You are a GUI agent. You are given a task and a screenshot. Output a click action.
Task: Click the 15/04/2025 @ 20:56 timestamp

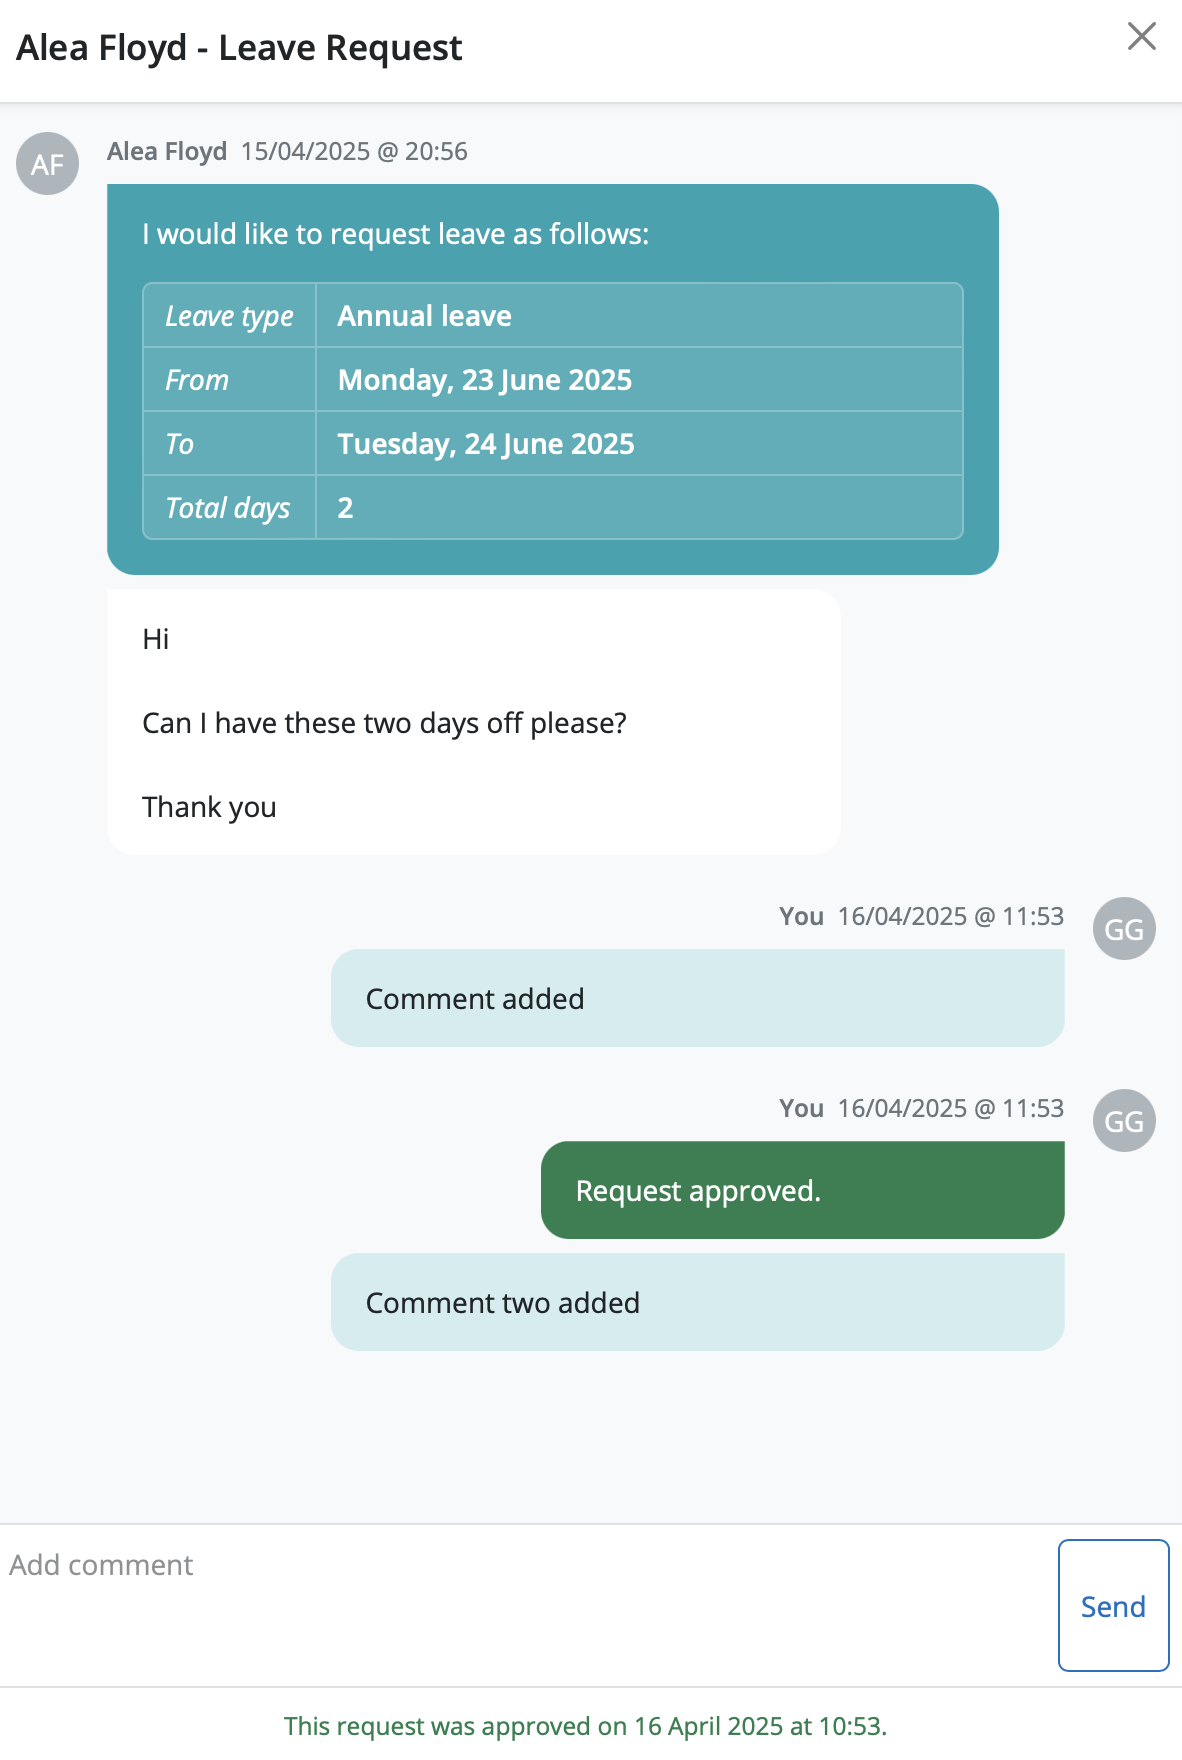pyautogui.click(x=354, y=151)
